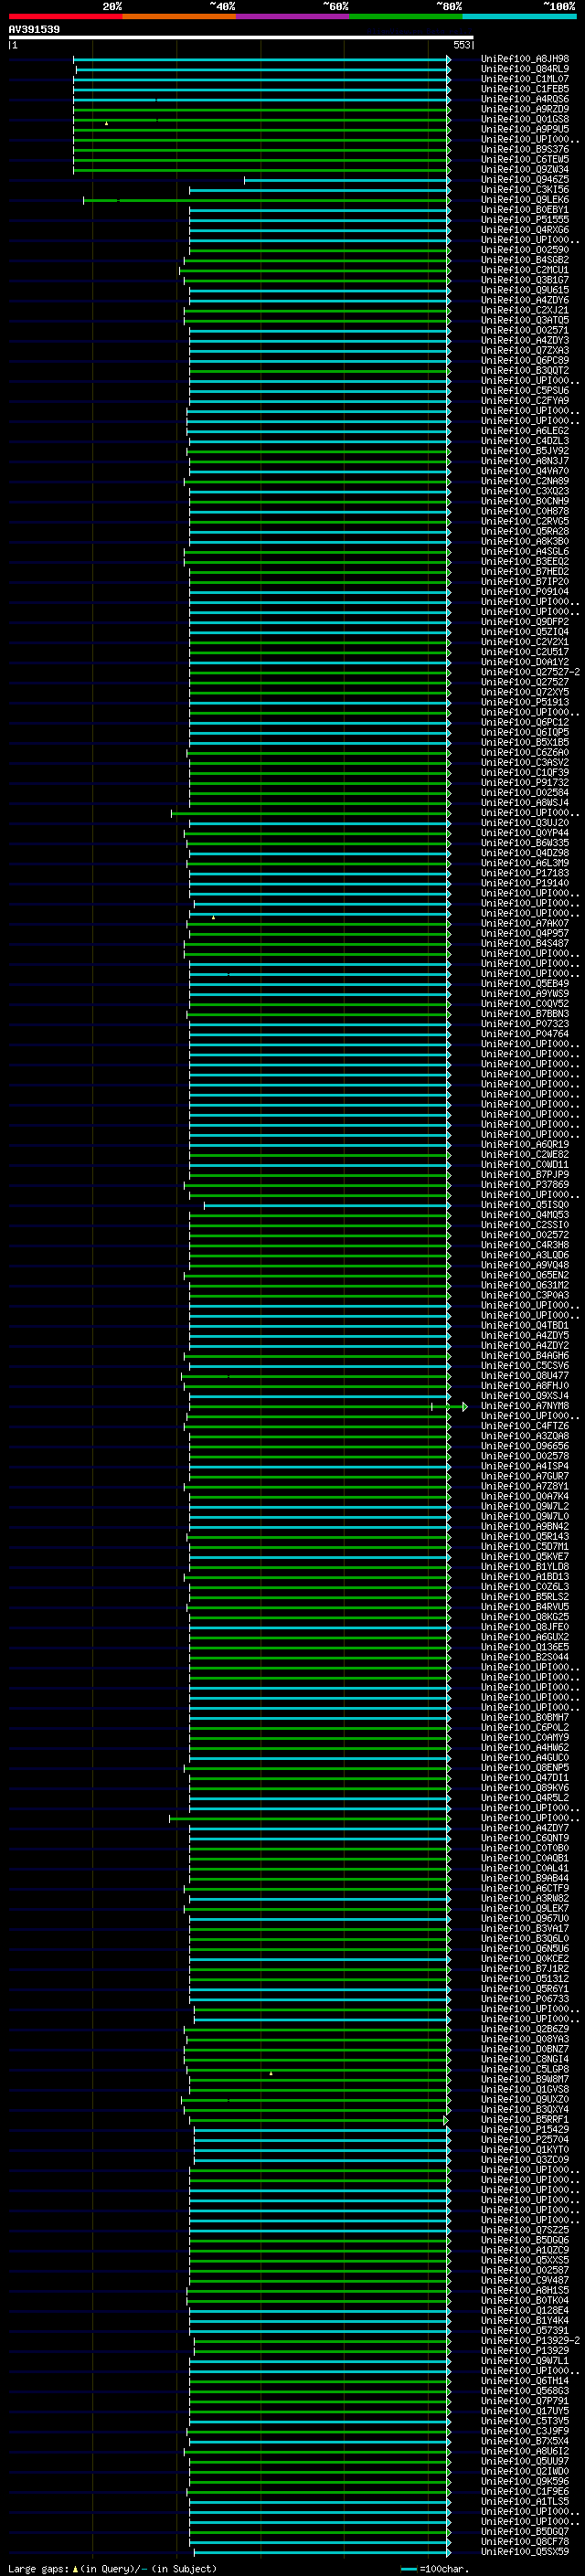Select hit label UniRef100_P13929-2
Viewport: 585px width, 2576px height.
[530, 2341]
